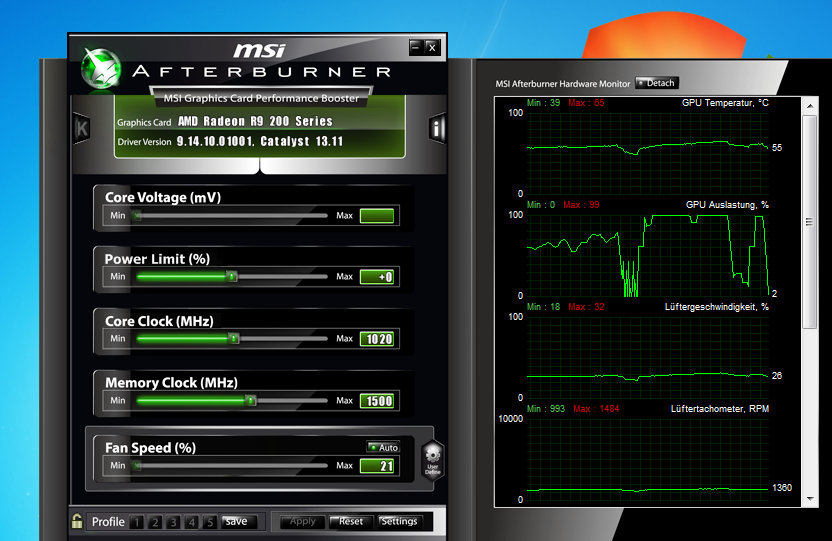Click the Memory Clock 1500 value field
Viewport: 832px width, 541px height.
377,401
